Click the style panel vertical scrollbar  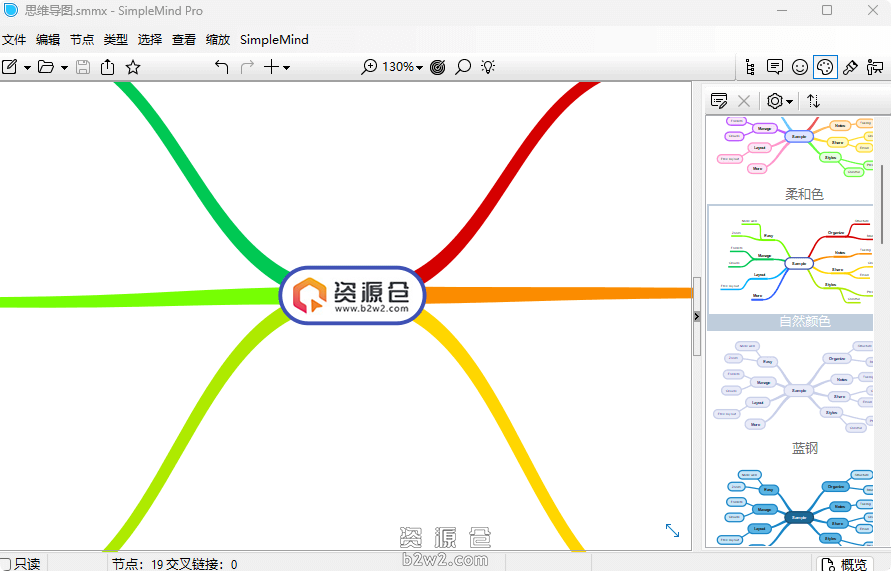point(881,205)
